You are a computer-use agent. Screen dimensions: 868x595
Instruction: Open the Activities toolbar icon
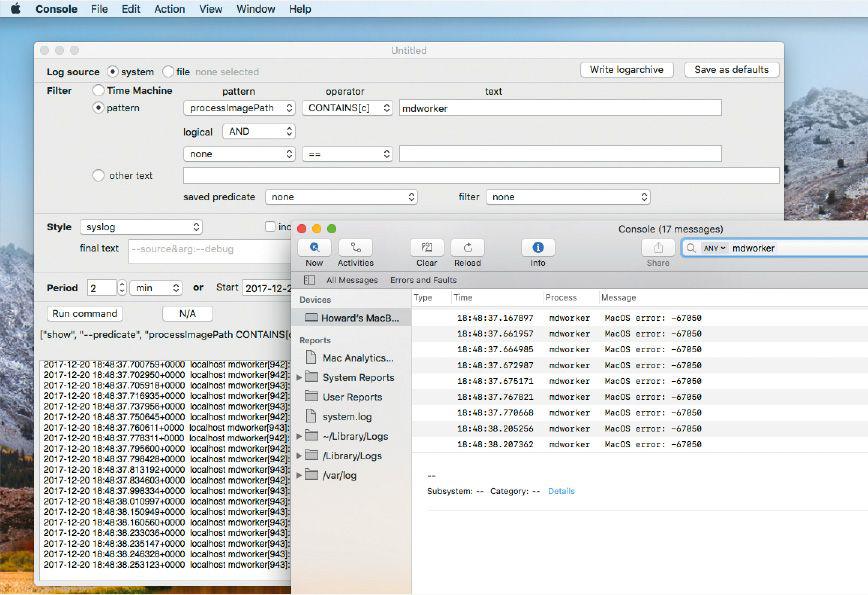[355, 247]
